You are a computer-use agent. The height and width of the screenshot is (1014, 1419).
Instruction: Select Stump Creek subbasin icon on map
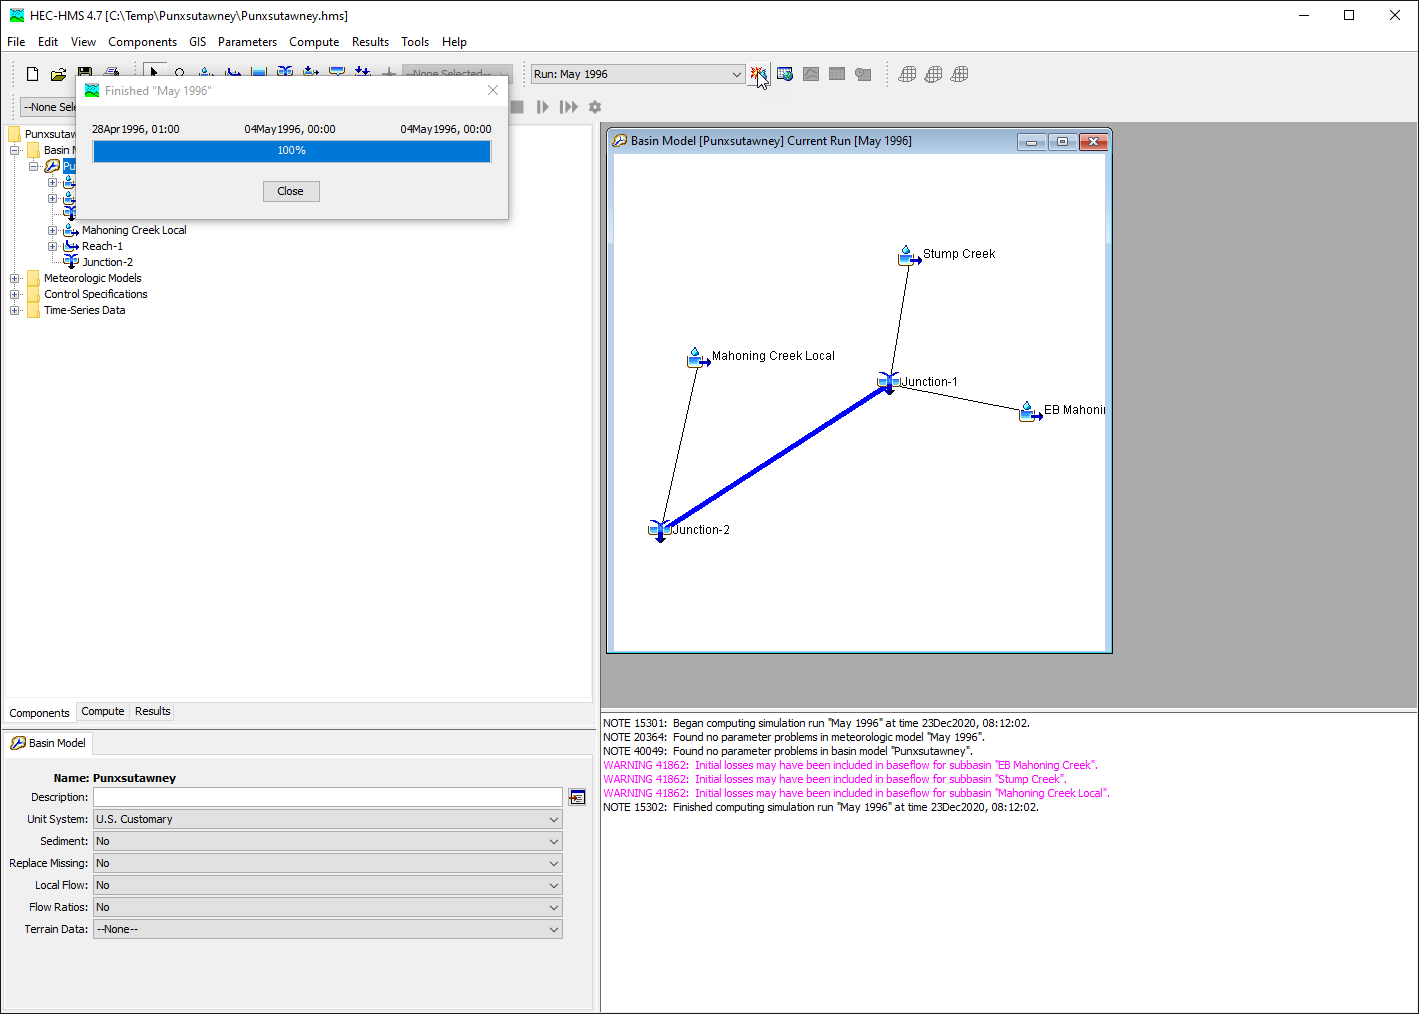[908, 256]
